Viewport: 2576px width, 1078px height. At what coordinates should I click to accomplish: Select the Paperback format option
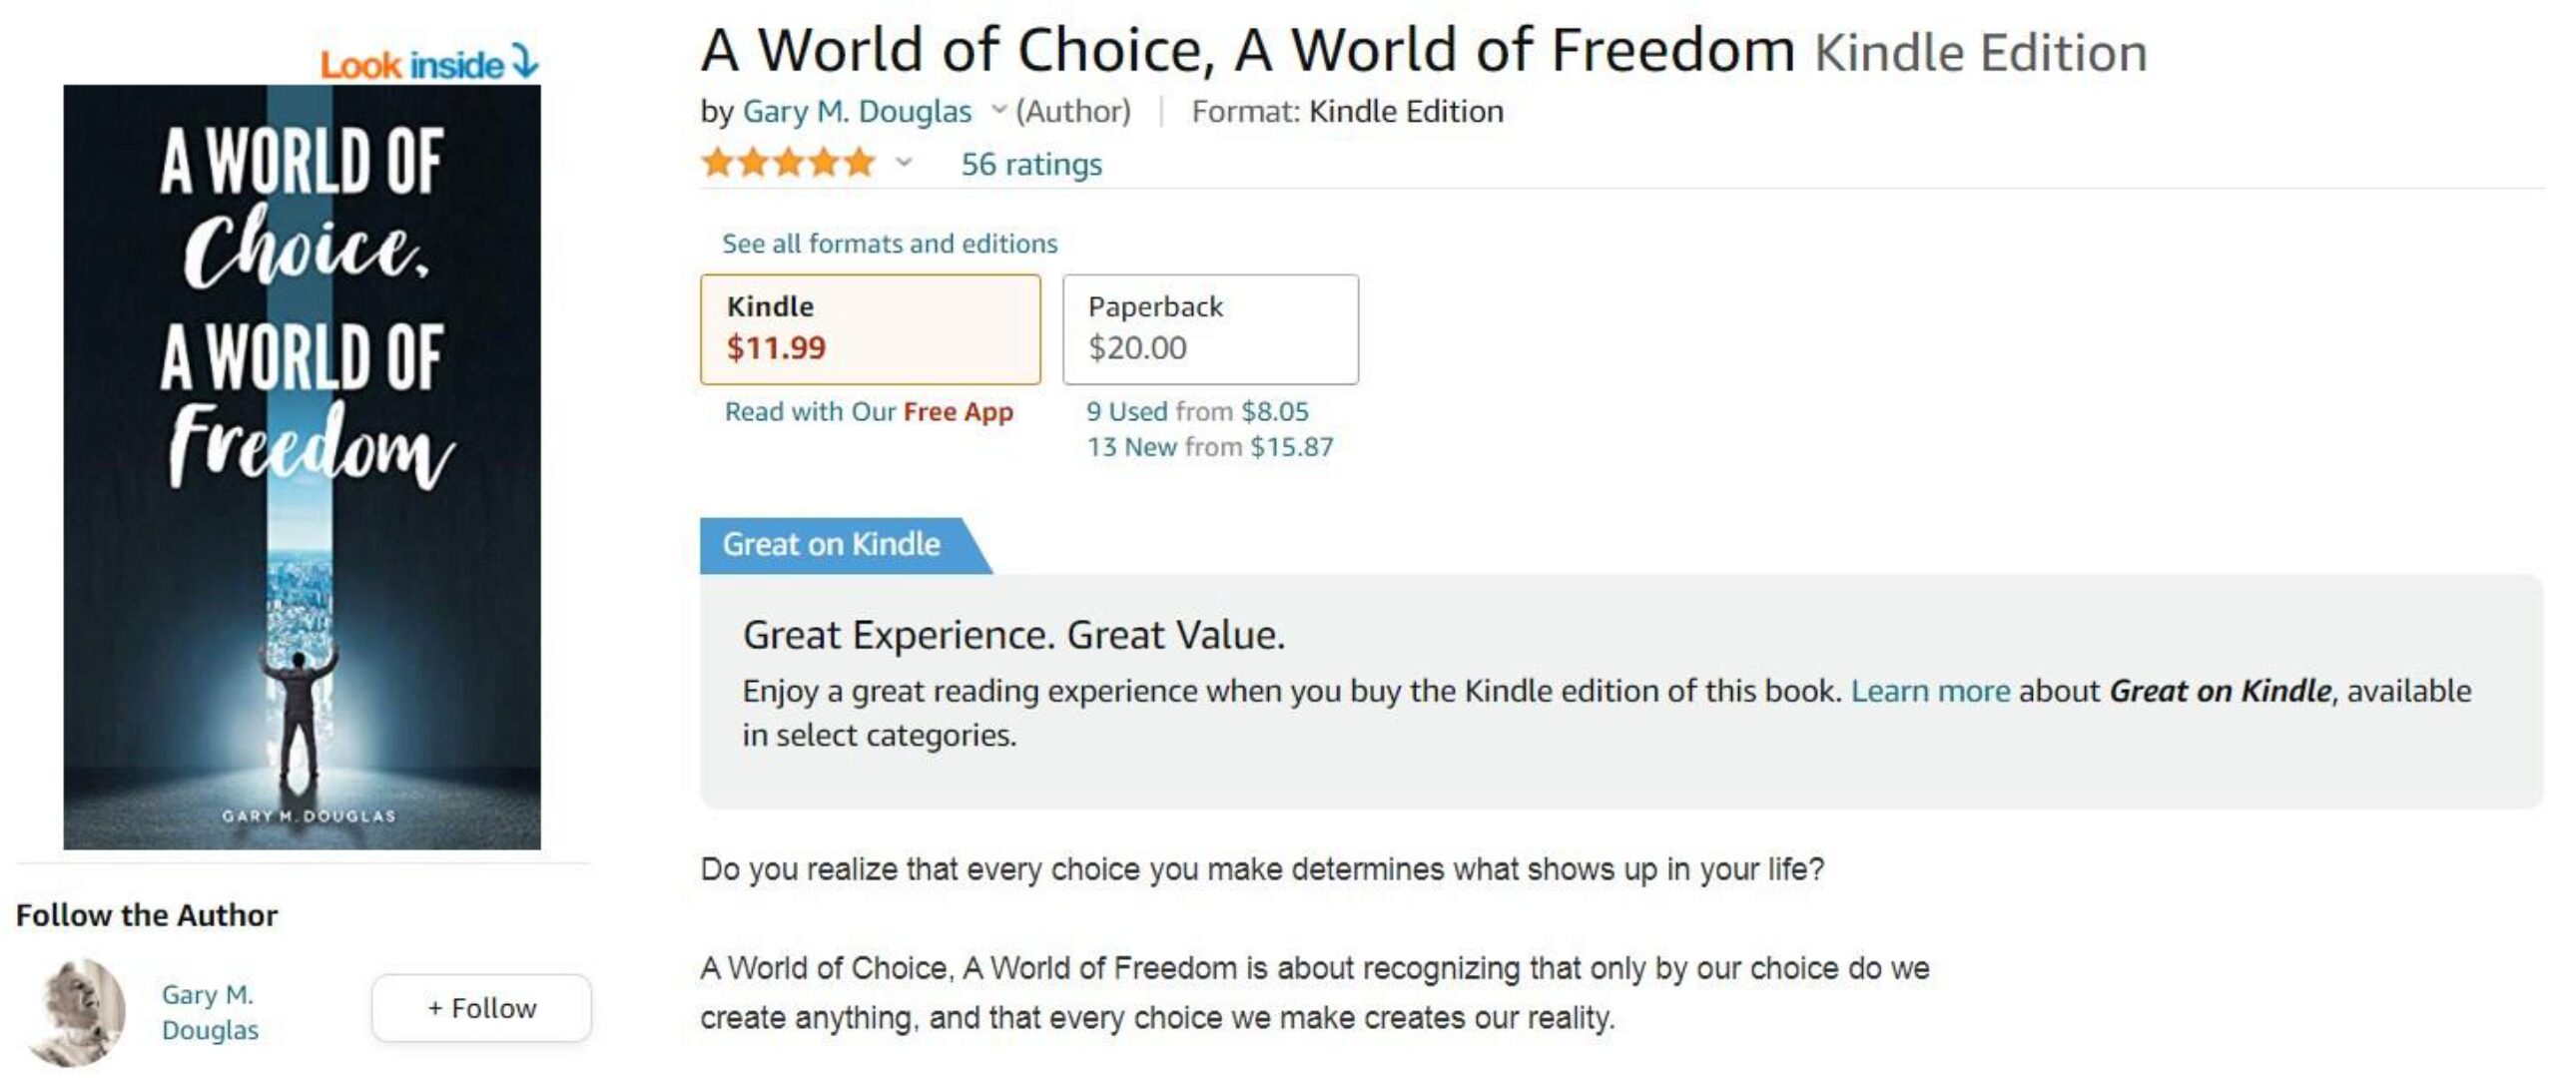tap(1210, 329)
